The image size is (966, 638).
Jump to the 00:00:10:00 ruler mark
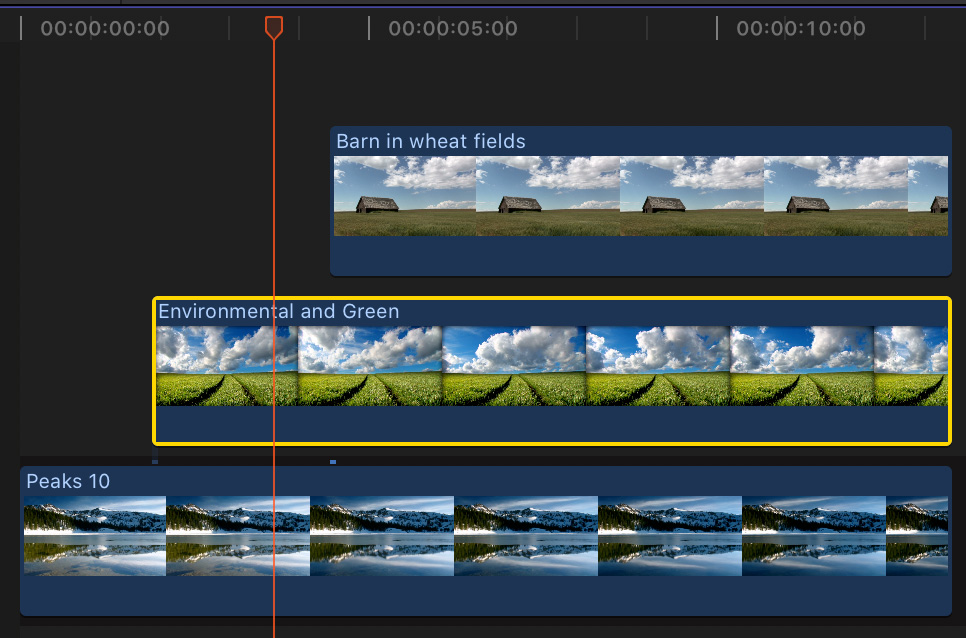pyautogui.click(x=800, y=29)
